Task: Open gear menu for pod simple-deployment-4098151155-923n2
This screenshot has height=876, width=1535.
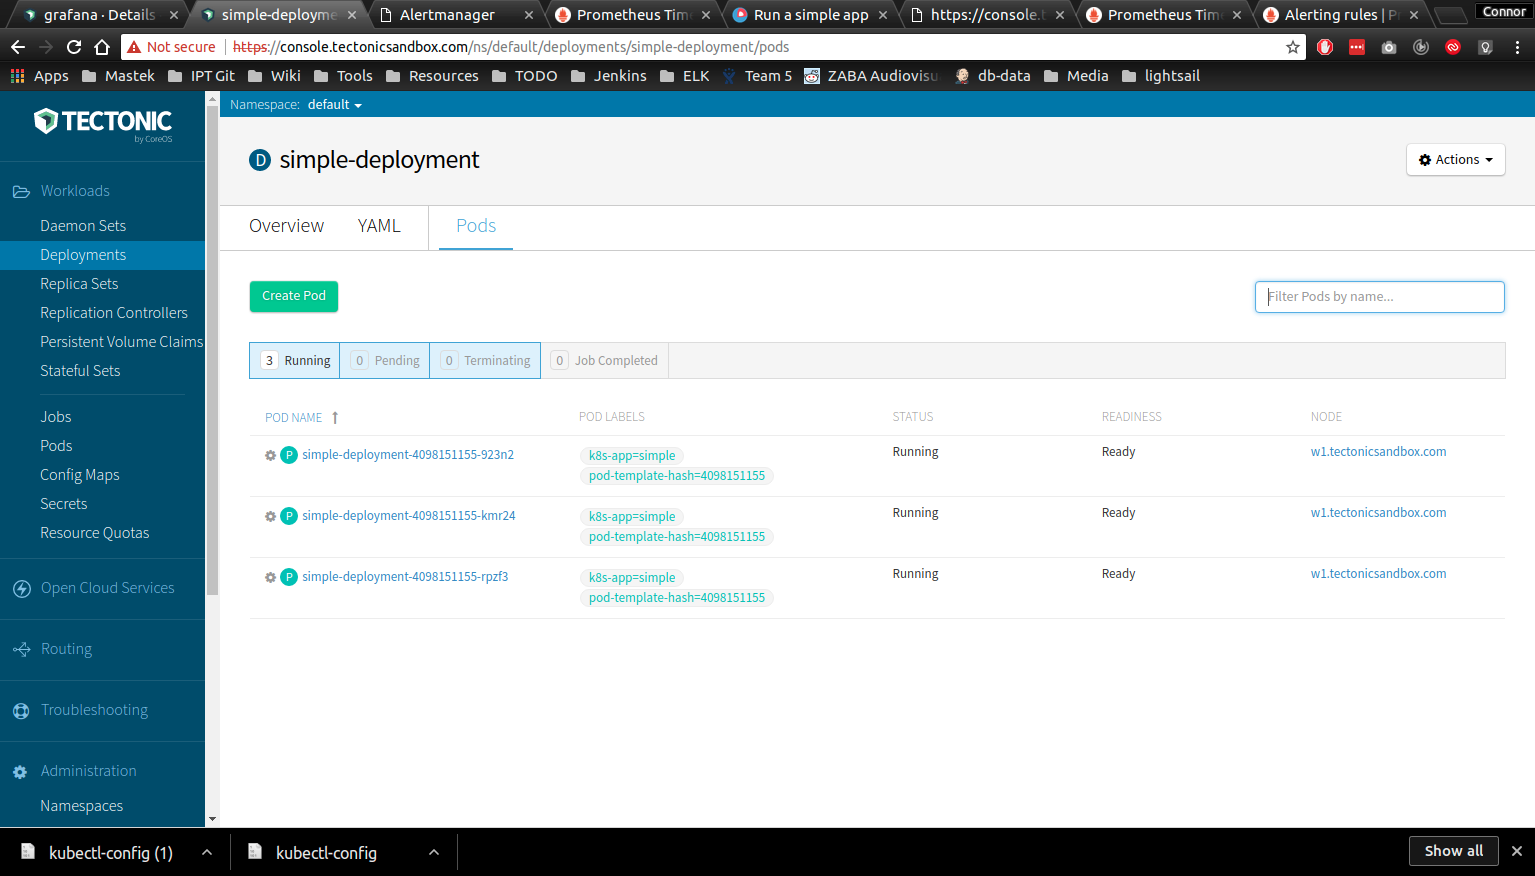Action: pos(270,455)
